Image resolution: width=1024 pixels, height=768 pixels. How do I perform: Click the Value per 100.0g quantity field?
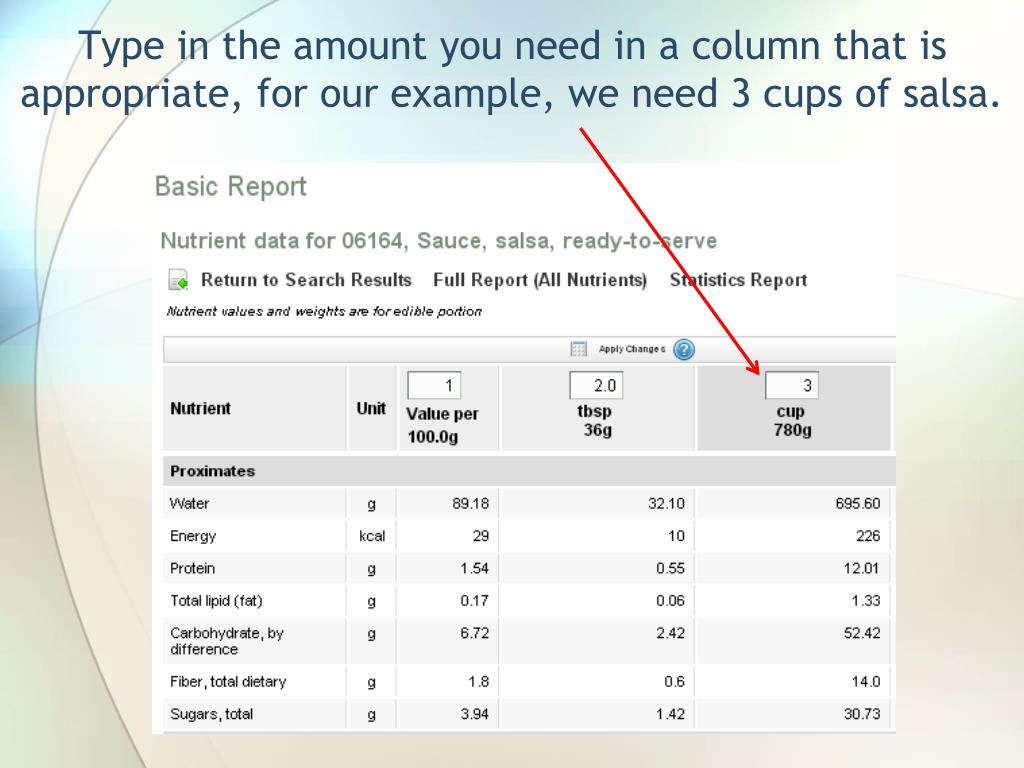point(434,385)
